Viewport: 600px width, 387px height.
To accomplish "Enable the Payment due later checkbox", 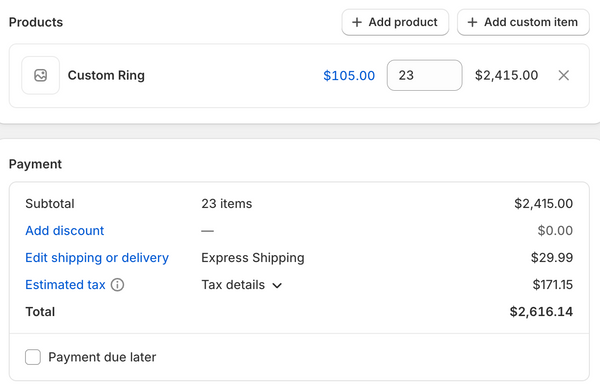I will coord(33,357).
